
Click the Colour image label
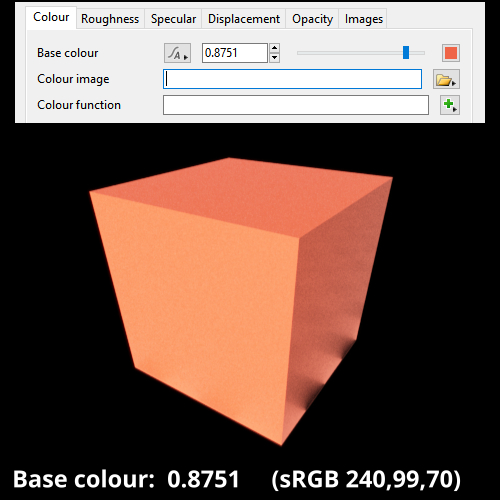pyautogui.click(x=73, y=79)
